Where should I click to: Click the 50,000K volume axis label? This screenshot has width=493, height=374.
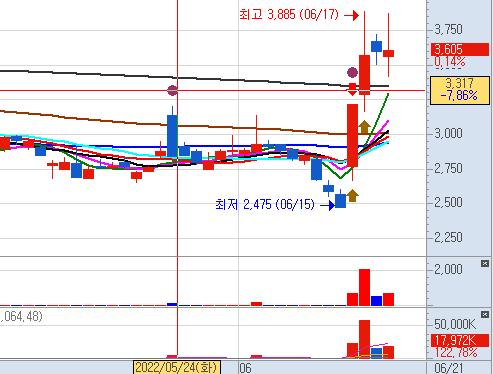pyautogui.click(x=455, y=324)
